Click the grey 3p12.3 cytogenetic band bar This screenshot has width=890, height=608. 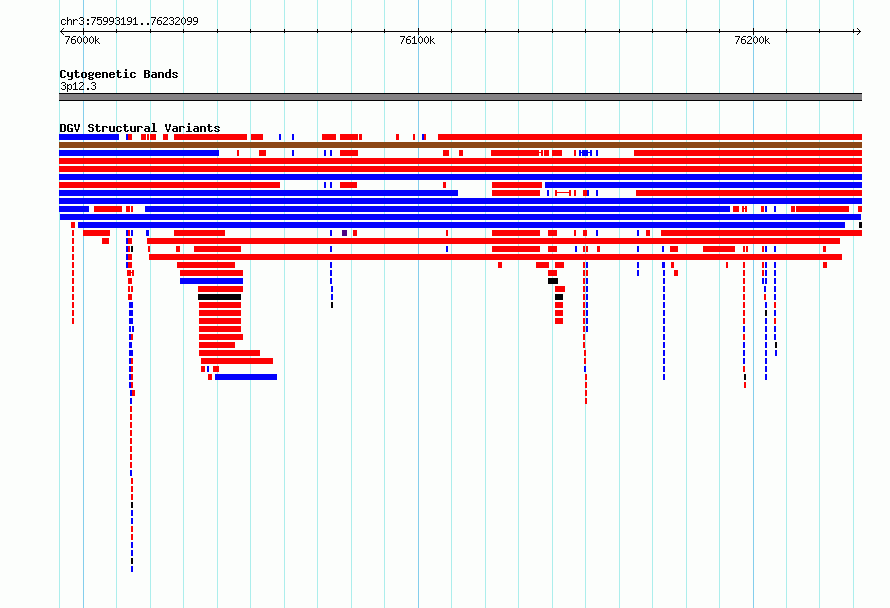(460, 97)
